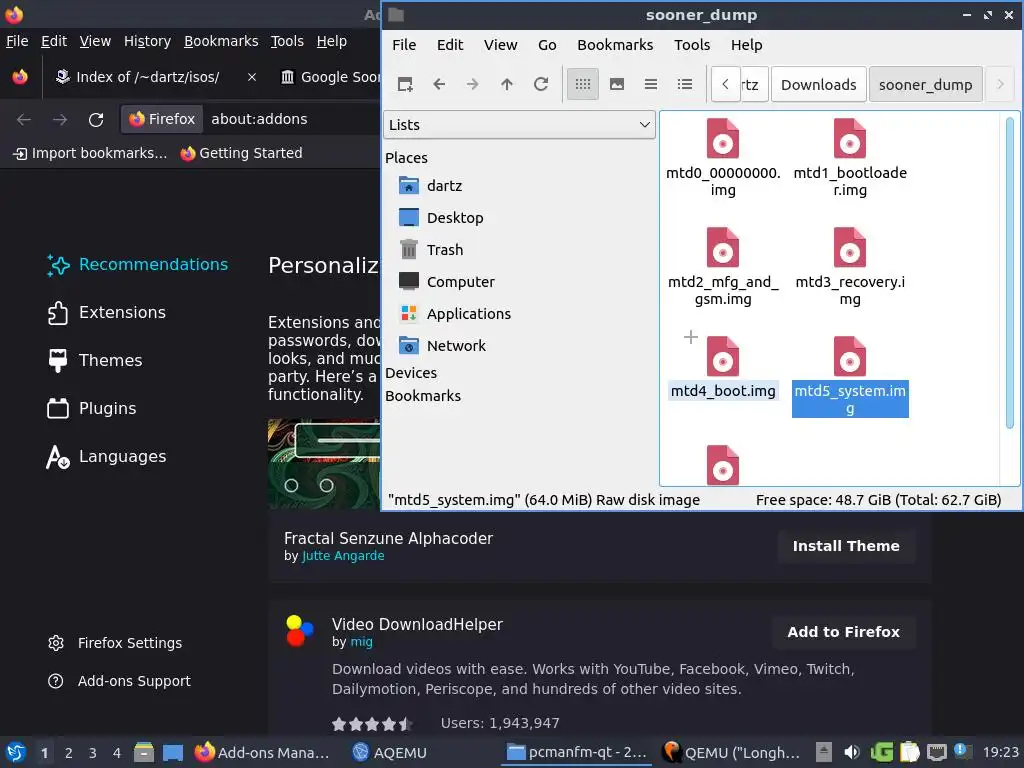
Task: Open the Getting Started bookmark
Action: (241, 153)
